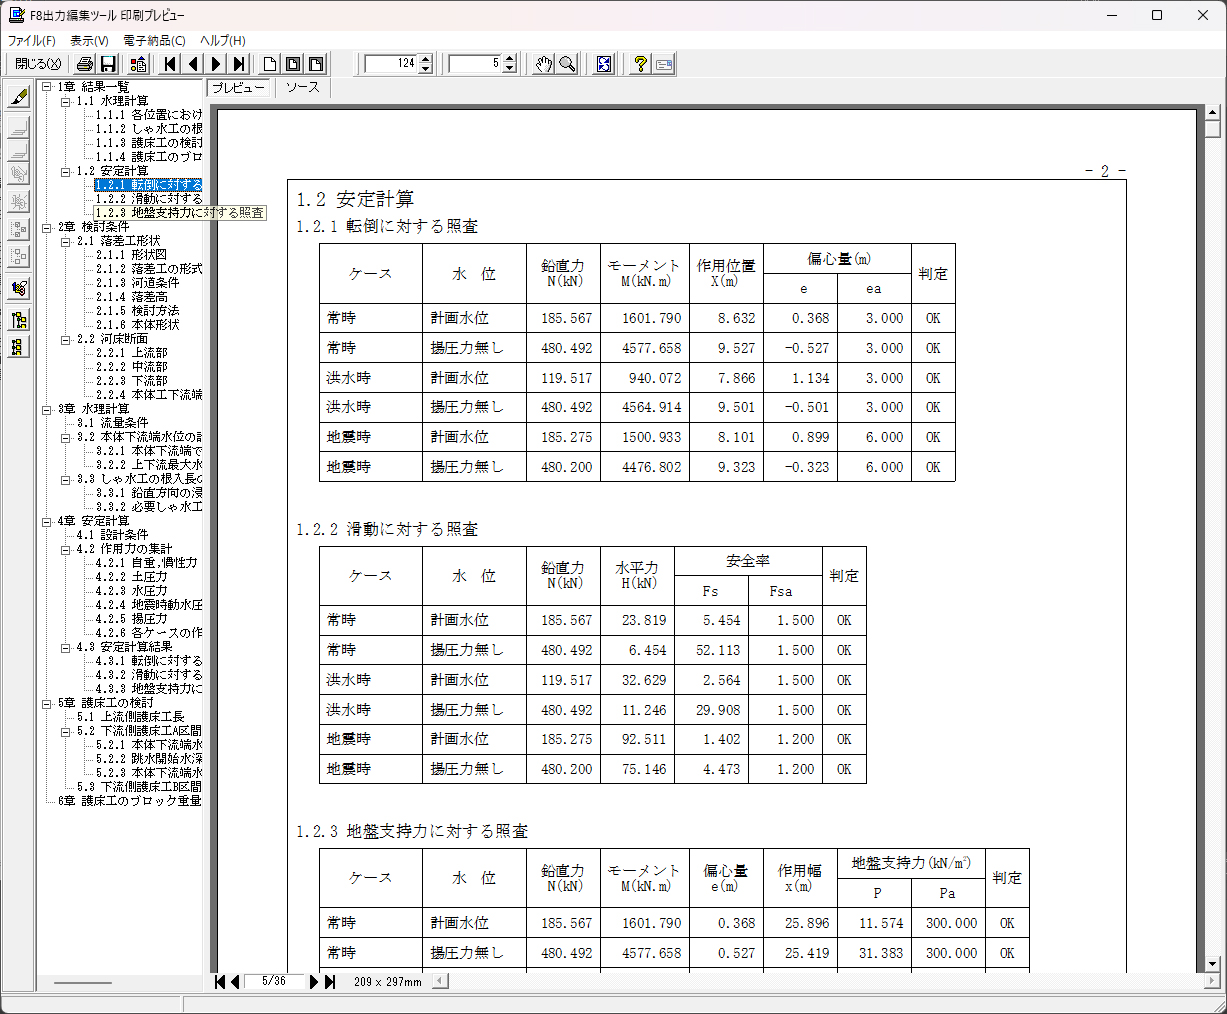Go to previous page using top toolbar arrow
1227x1014 pixels.
click(193, 64)
